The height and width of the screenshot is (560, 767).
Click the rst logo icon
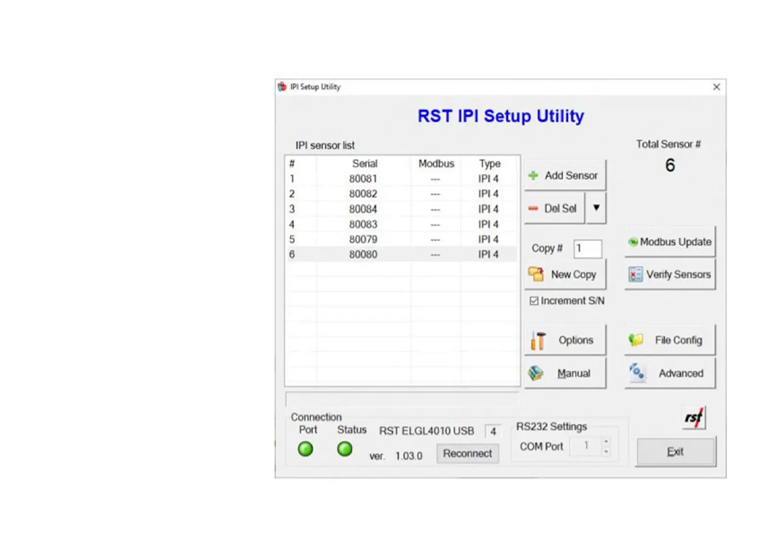[x=694, y=418]
